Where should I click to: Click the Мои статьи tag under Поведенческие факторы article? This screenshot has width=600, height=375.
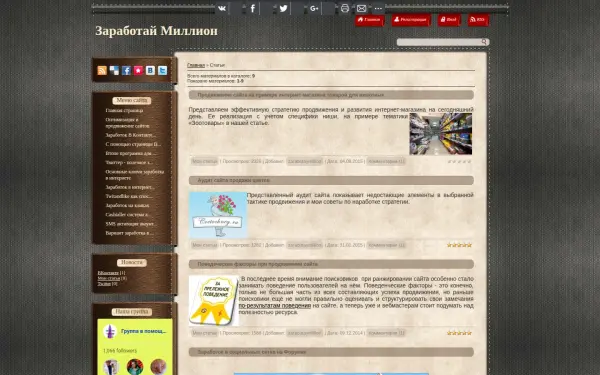click(205, 333)
